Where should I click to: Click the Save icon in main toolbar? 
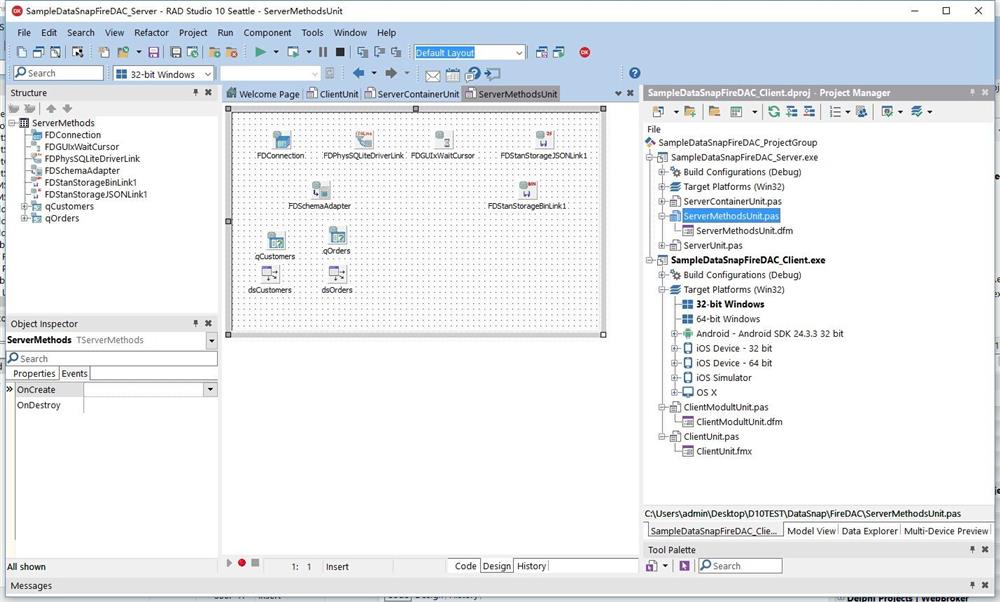[153, 52]
